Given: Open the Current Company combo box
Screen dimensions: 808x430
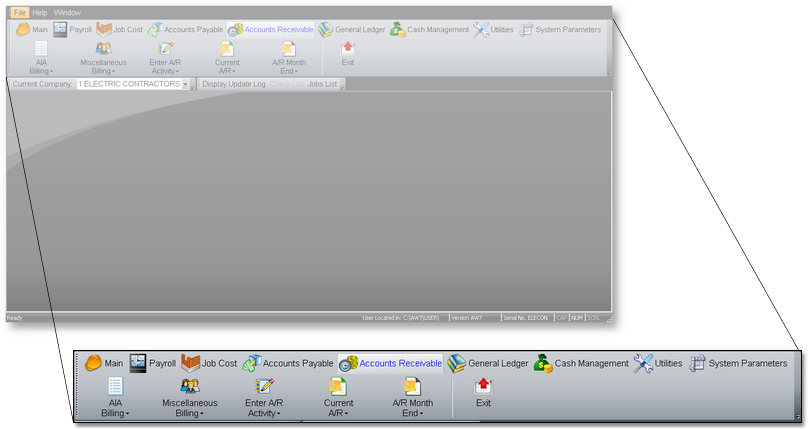Looking at the screenshot, I should coord(133,84).
